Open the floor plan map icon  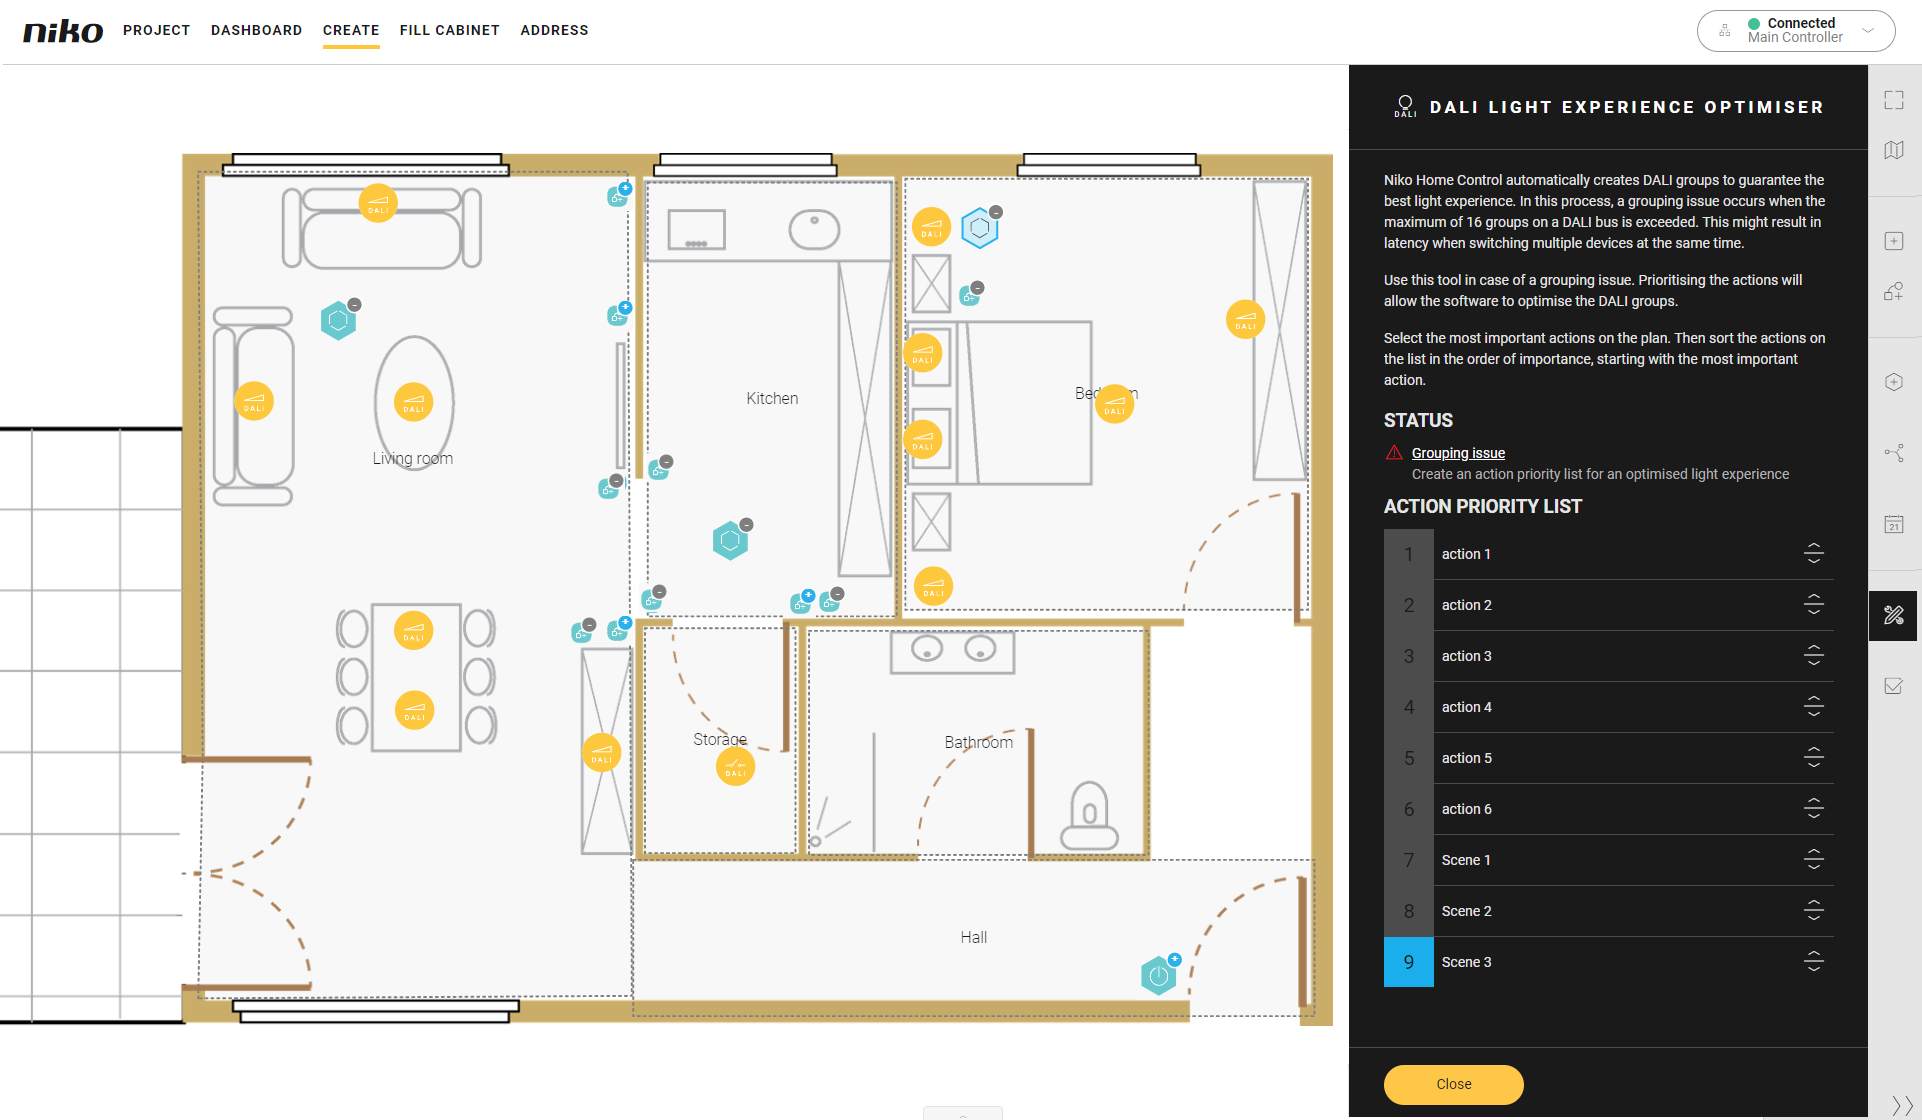point(1893,150)
